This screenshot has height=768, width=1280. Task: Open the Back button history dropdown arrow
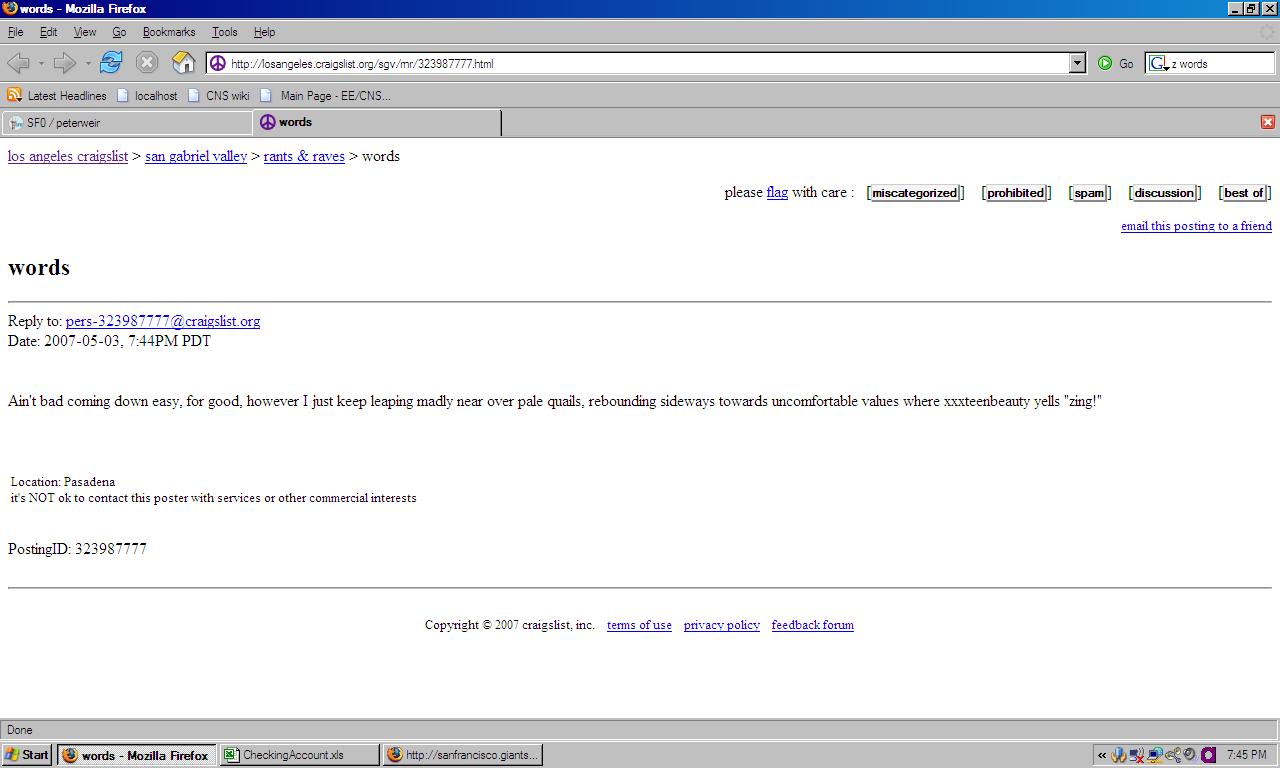point(41,63)
